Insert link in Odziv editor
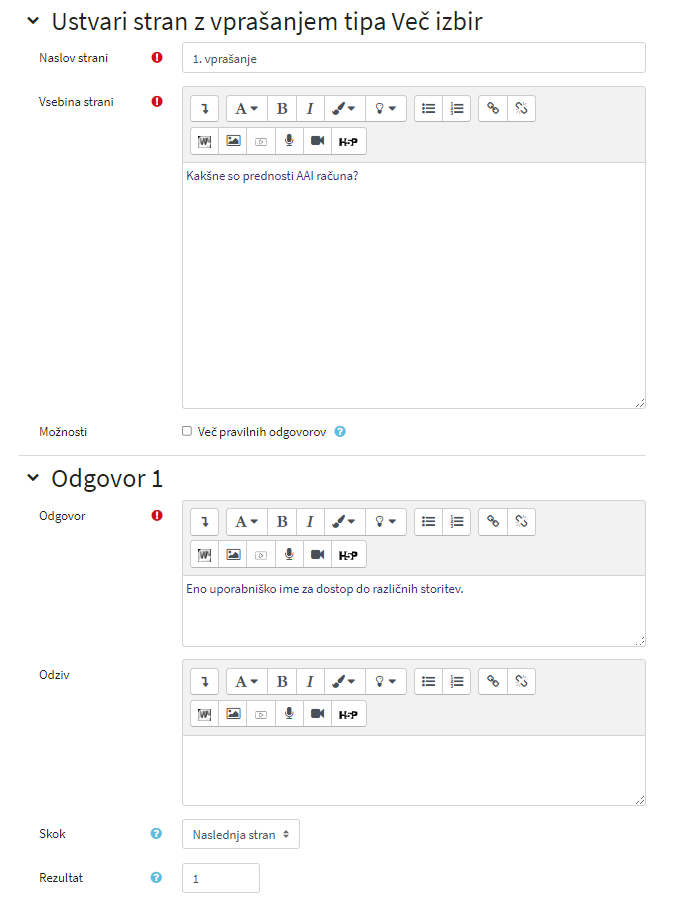Viewport: 674px width, 906px height. 493,681
